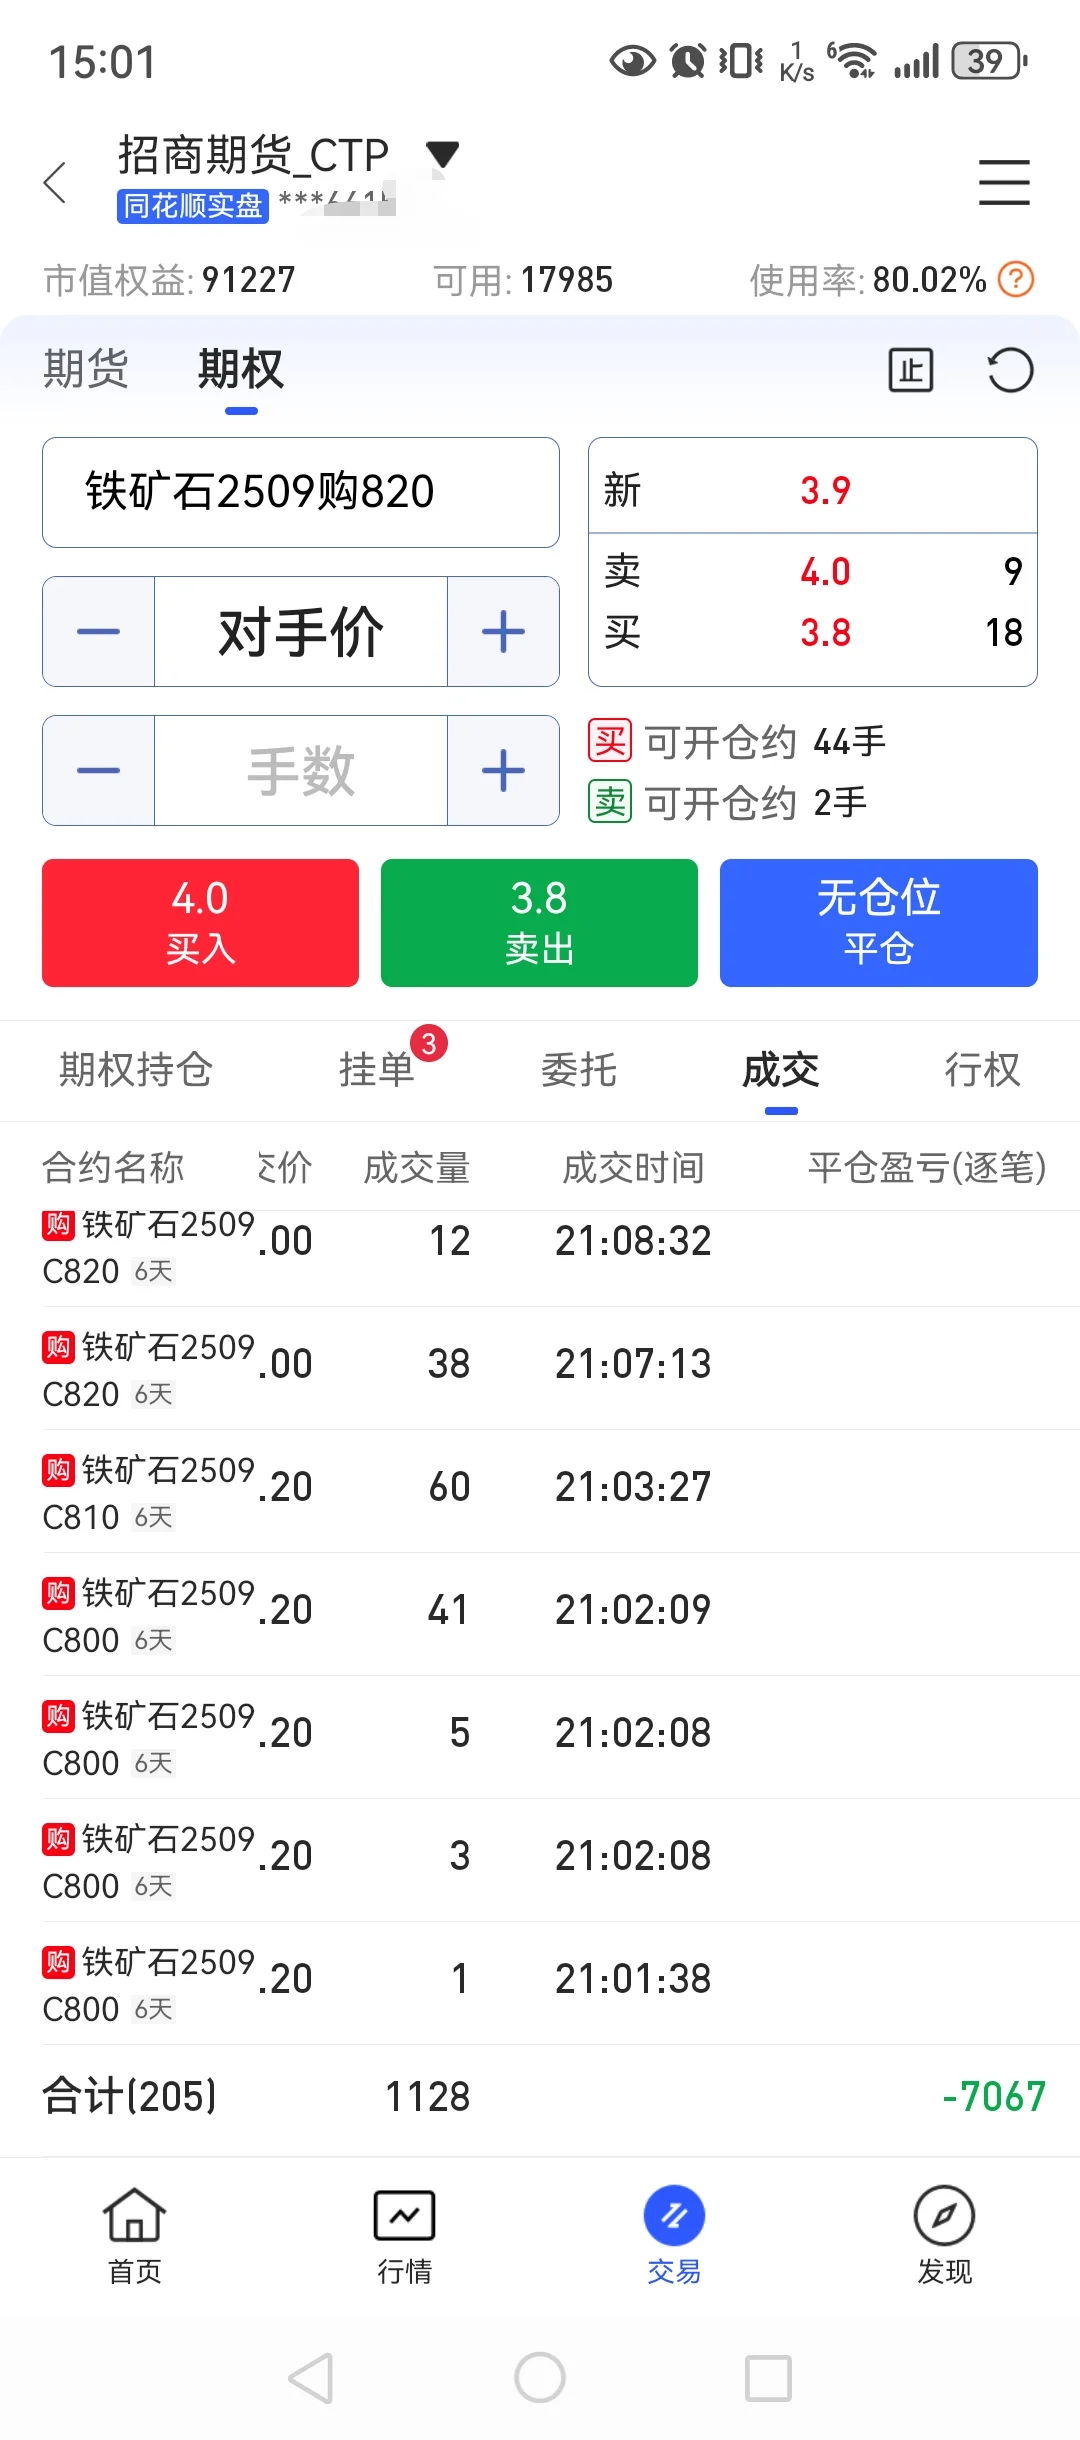Screen dimensions: 1080x2440
Task: Open the 行权 tab
Action: click(983, 1070)
